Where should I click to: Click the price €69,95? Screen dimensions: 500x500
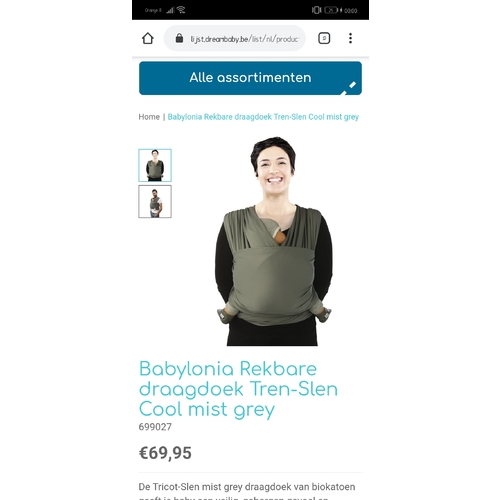pos(165,453)
